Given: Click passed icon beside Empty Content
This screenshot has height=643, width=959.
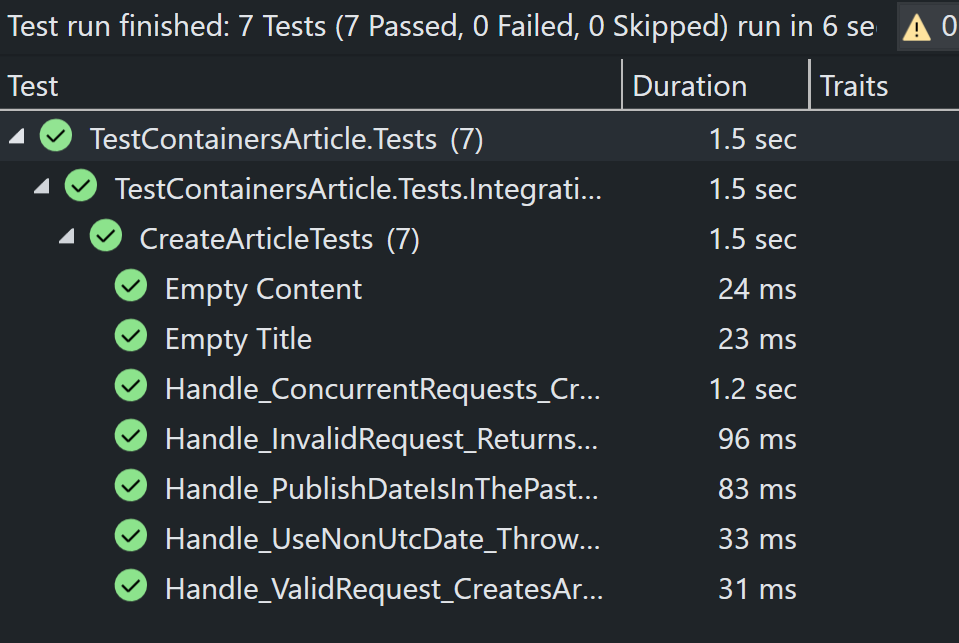Looking at the screenshot, I should (131, 287).
